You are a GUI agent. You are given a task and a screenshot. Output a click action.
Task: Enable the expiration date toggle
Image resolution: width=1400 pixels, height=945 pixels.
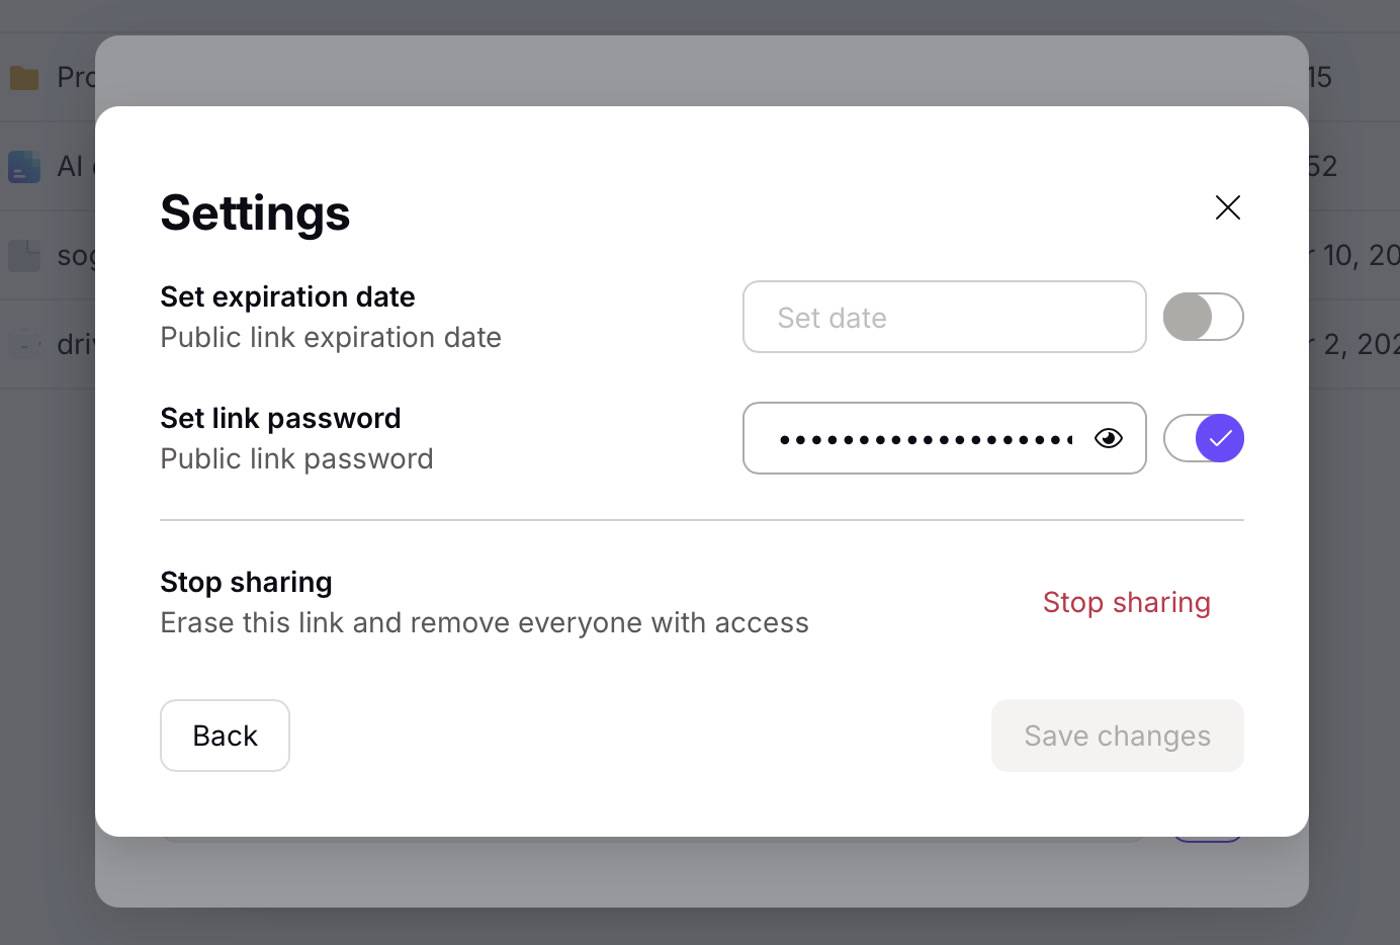point(1203,317)
